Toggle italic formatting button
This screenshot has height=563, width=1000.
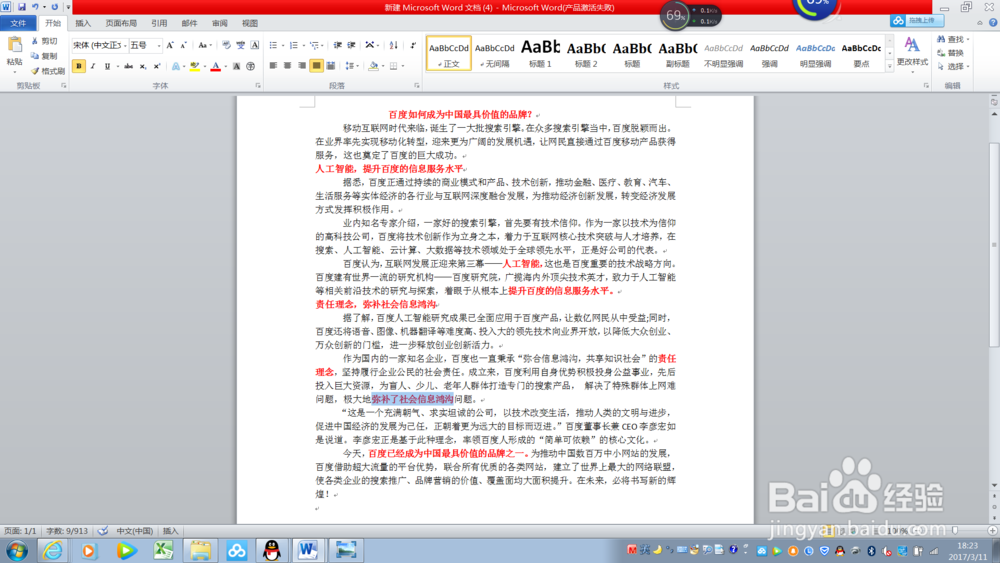[93, 66]
